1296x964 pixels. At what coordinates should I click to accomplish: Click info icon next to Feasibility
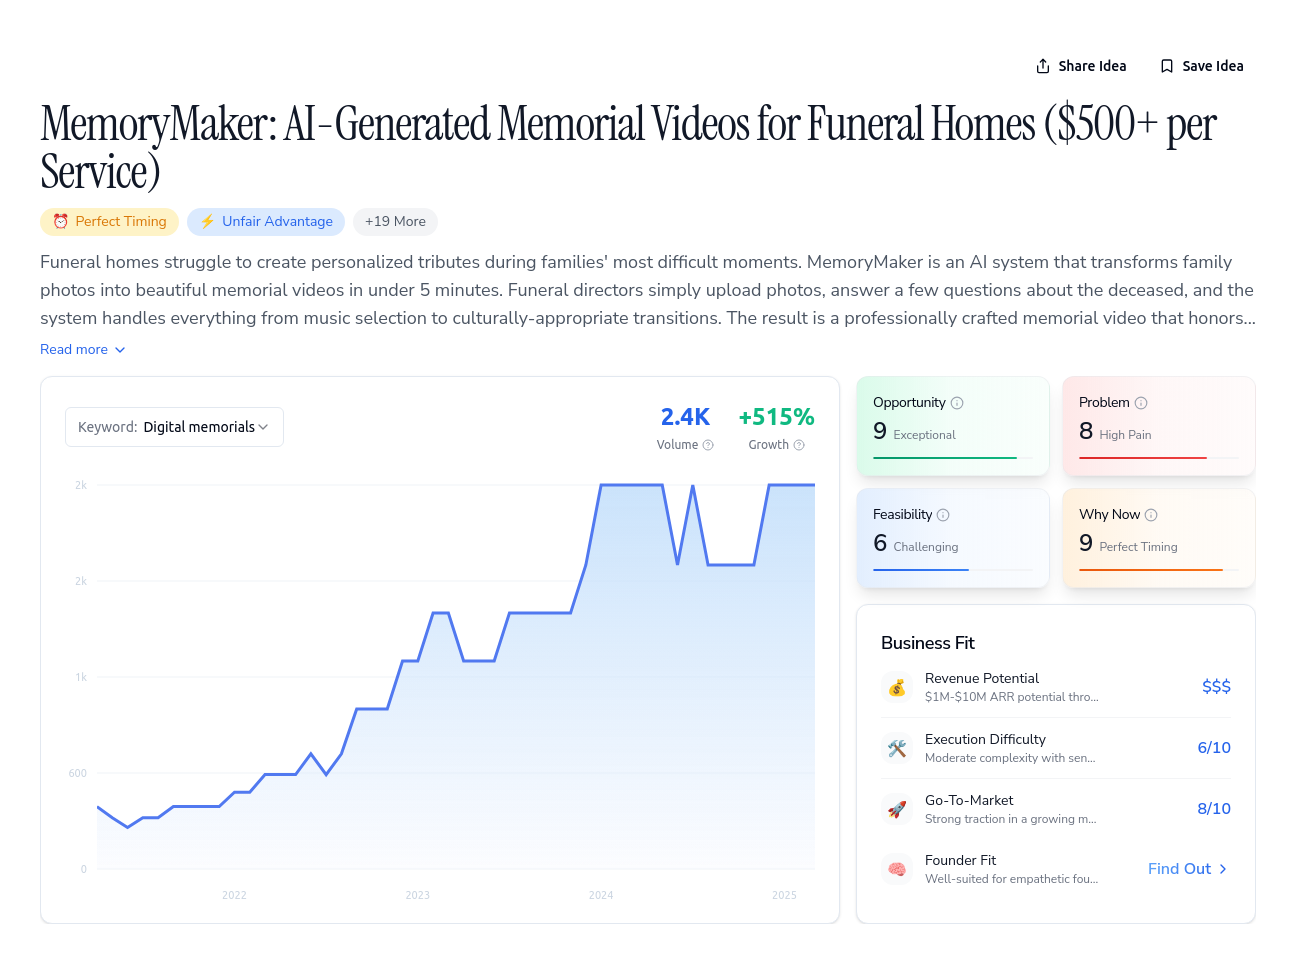[x=943, y=515]
